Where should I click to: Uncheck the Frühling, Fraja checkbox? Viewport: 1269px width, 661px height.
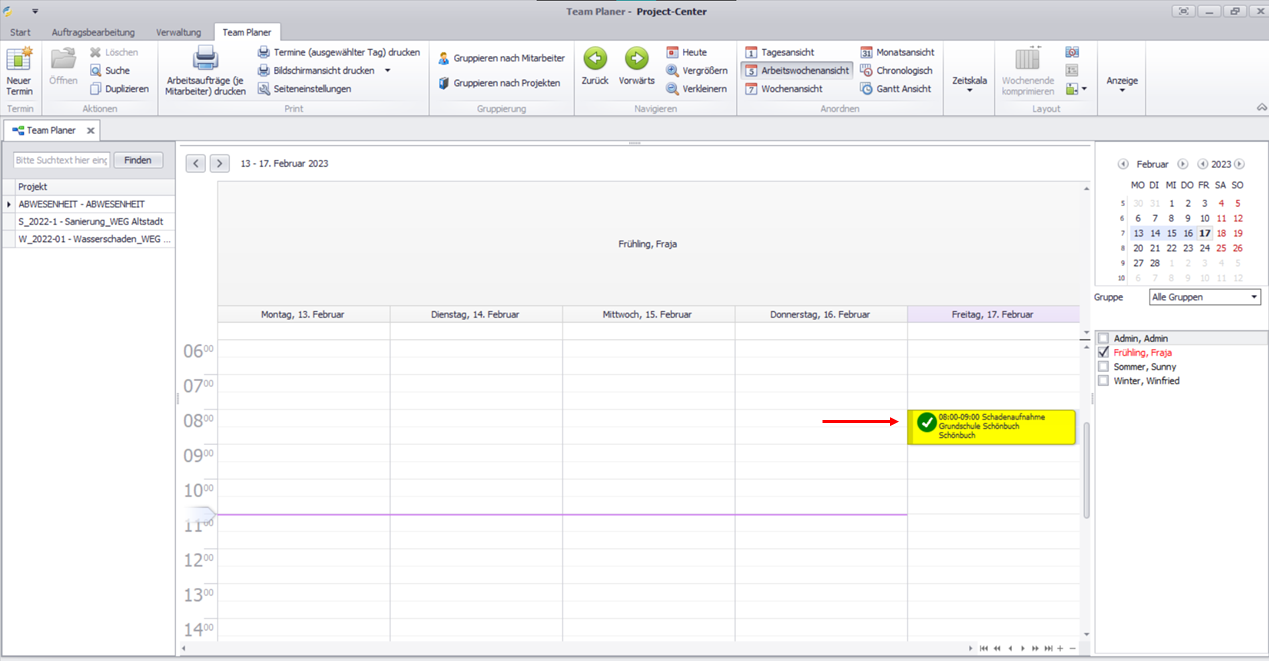[1103, 353]
